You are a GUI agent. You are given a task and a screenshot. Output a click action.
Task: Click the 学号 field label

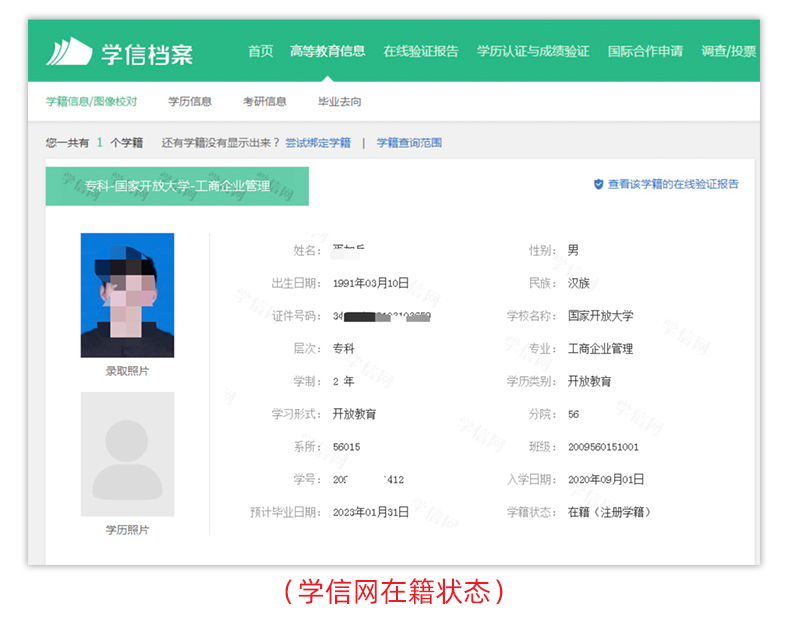307,480
